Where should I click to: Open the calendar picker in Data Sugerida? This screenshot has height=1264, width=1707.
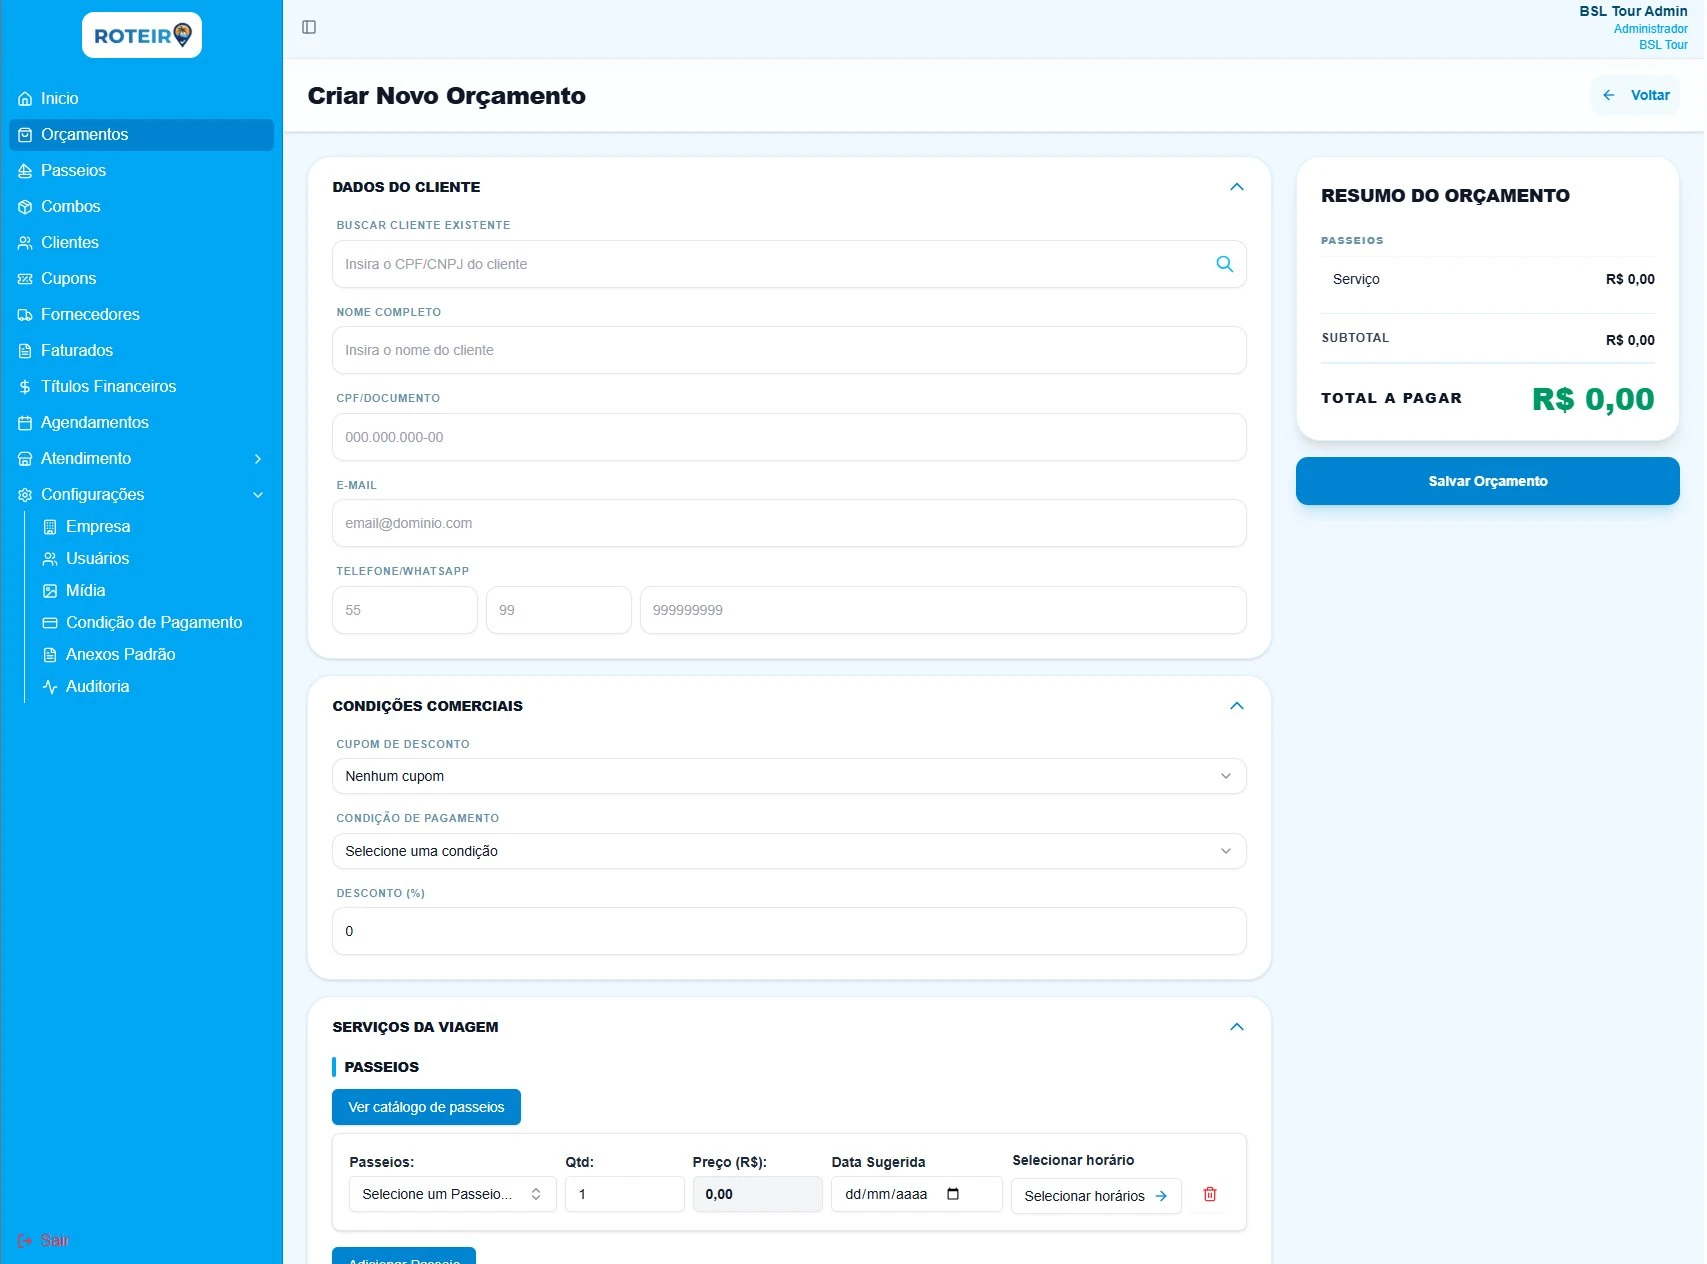952,1194
